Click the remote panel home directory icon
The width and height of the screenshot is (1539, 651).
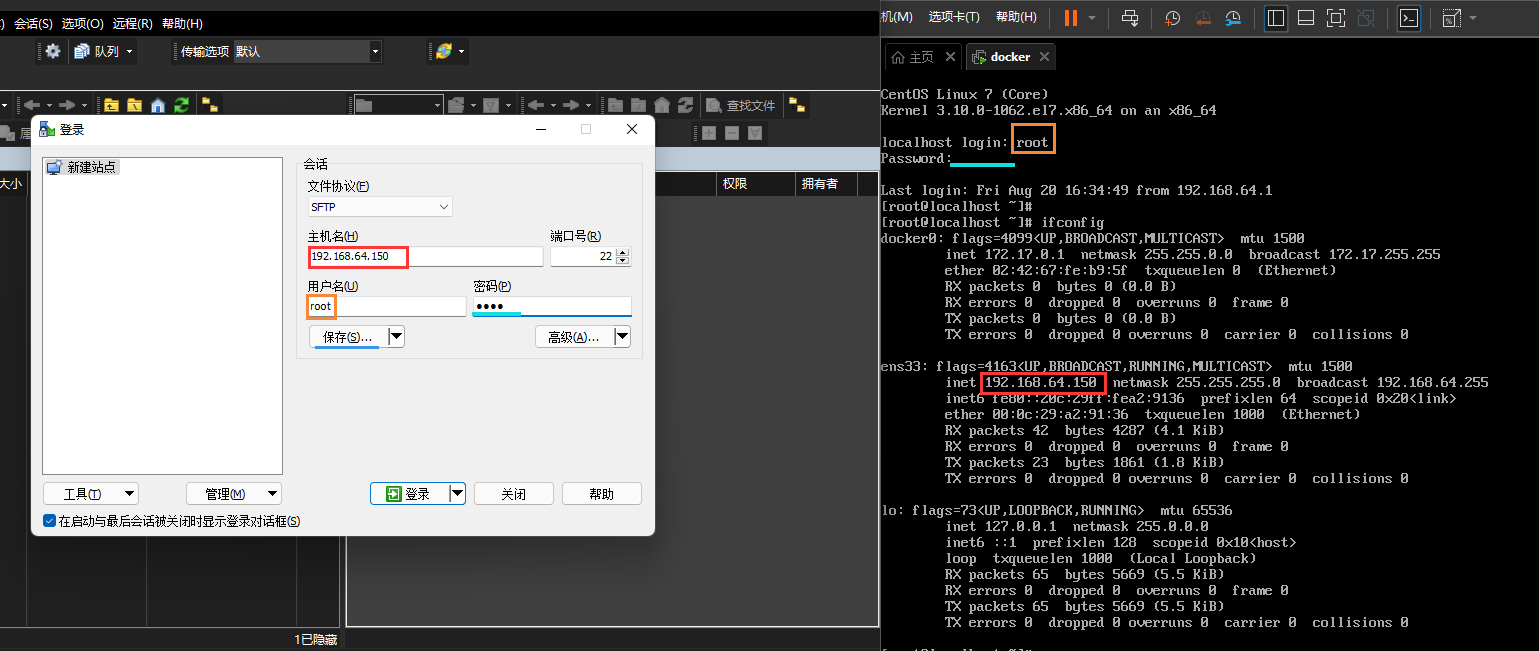tap(662, 105)
